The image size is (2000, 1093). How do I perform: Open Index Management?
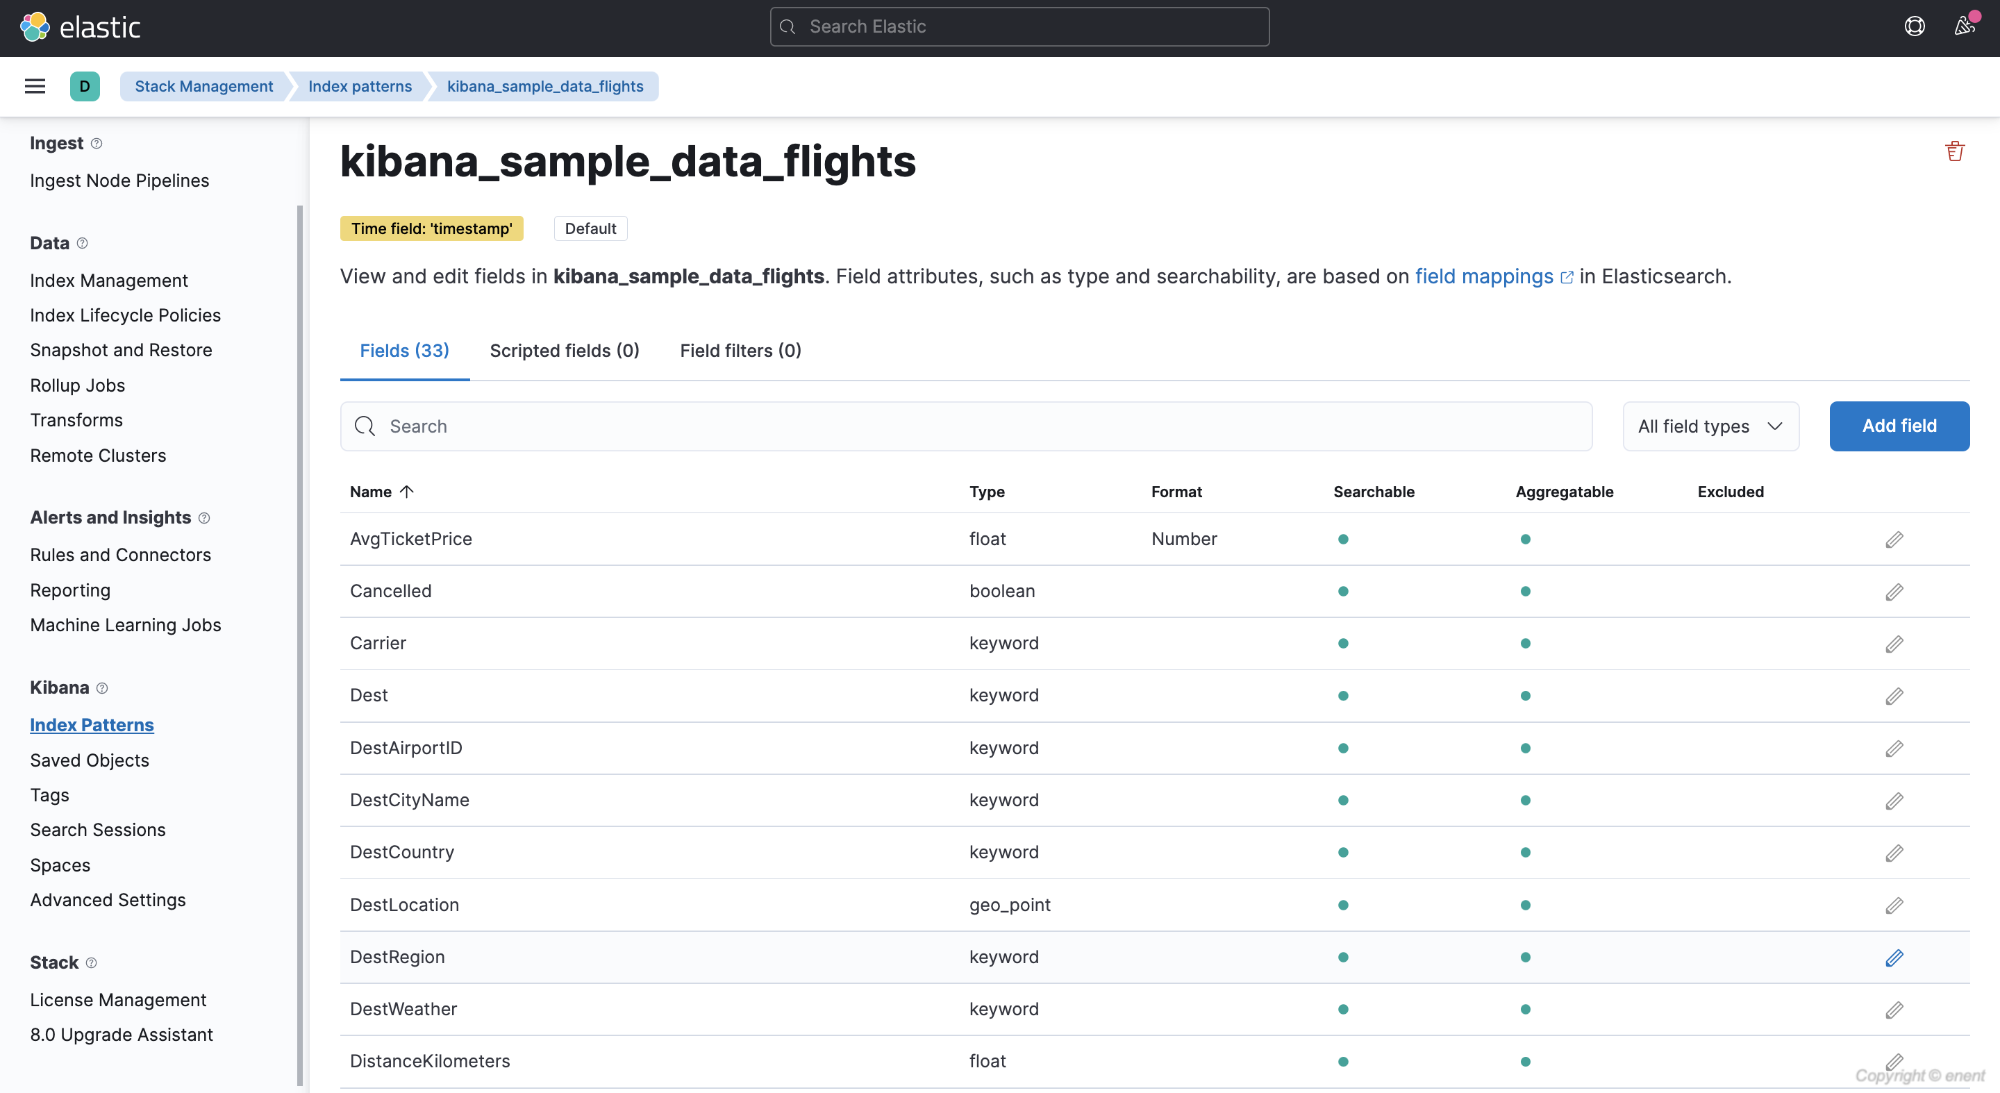tap(109, 281)
